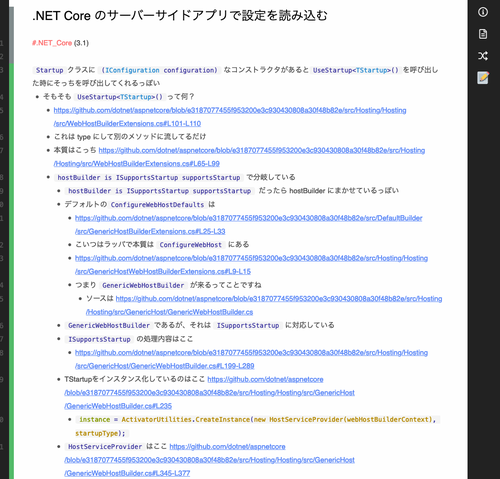Click the 'で分岐している' bullet line
The image size is (500, 479).
coord(175,177)
